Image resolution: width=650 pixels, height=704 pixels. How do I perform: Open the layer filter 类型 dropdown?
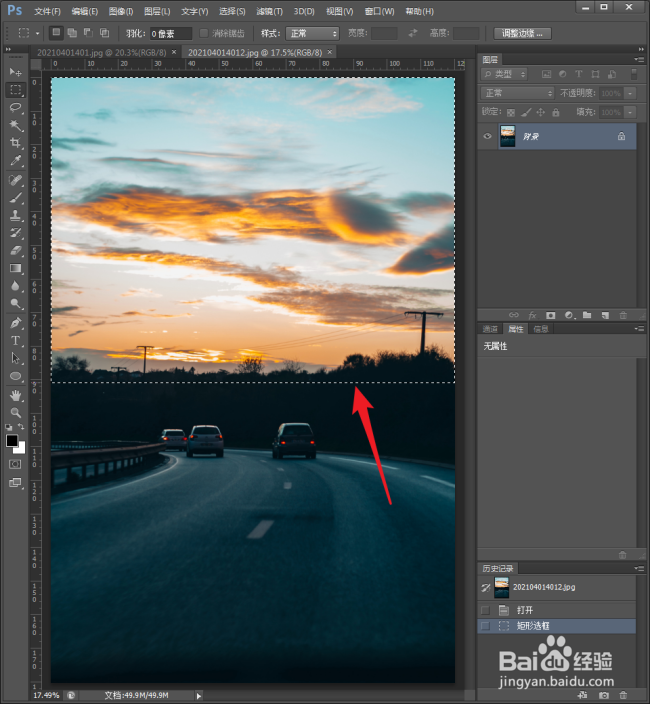504,74
